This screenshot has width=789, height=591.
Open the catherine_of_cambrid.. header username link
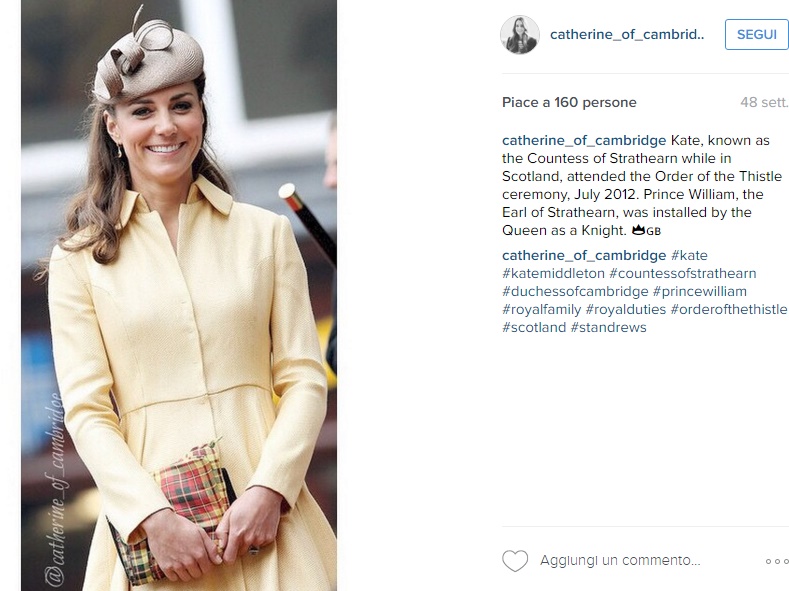pyautogui.click(x=627, y=34)
